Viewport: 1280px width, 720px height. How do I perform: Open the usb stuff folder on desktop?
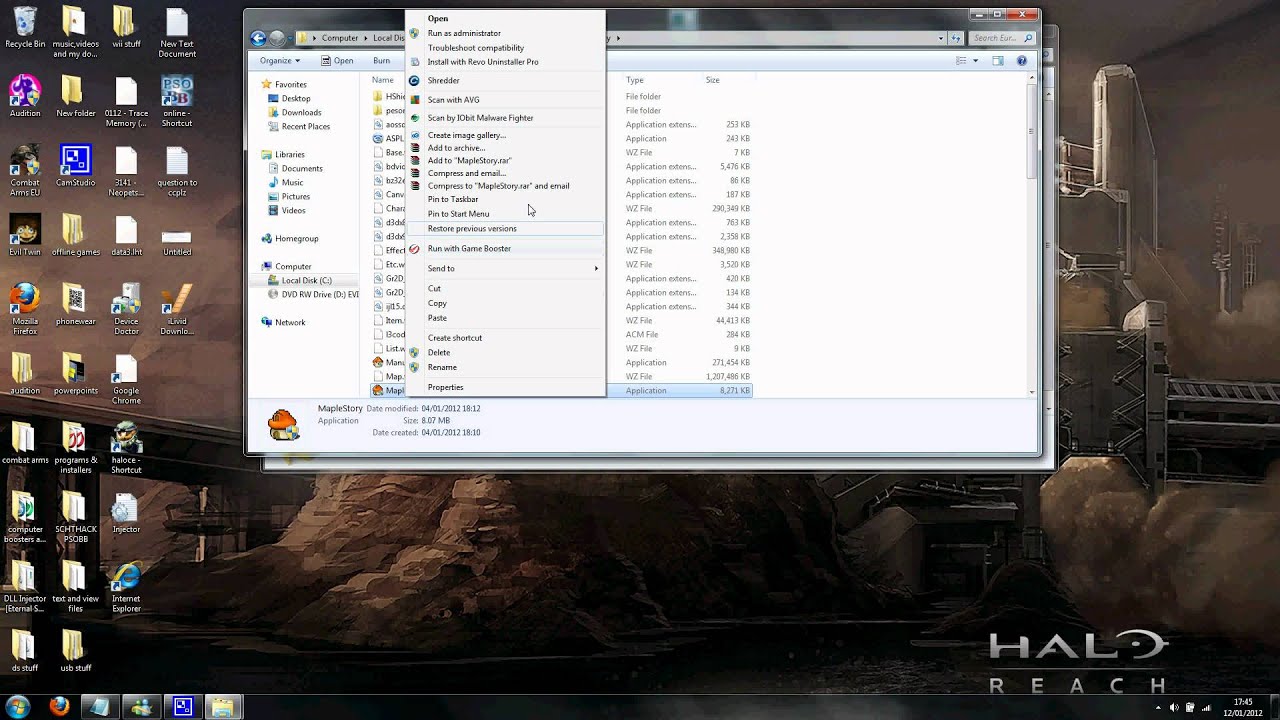[x=75, y=651]
